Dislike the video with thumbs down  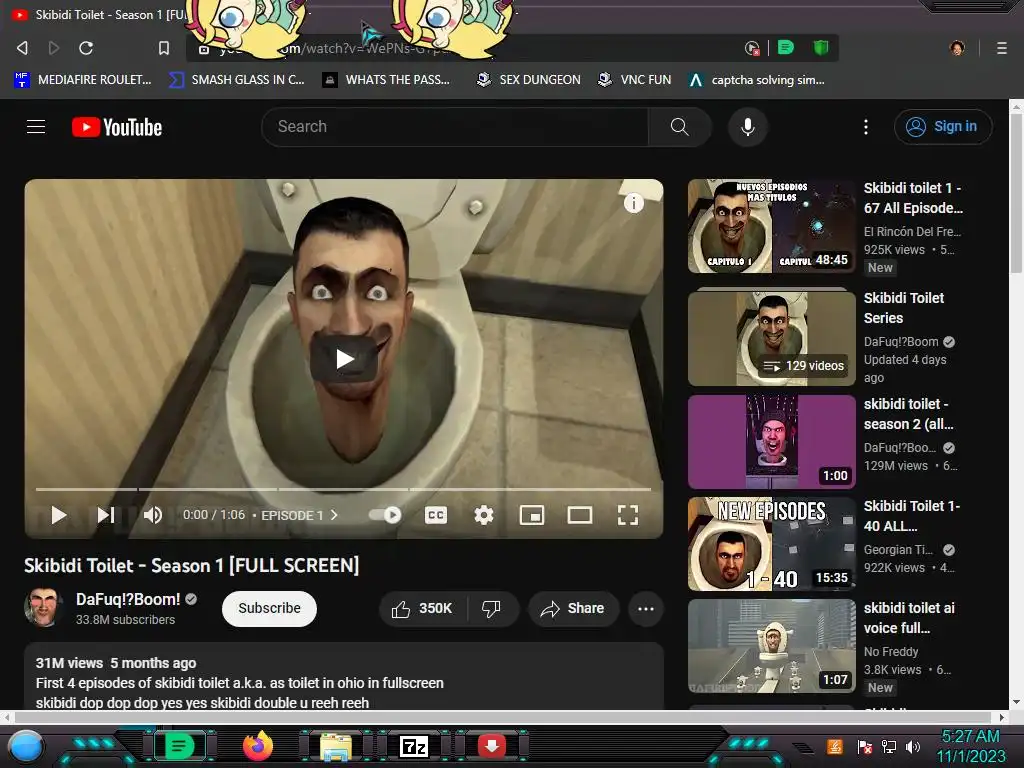(x=491, y=609)
